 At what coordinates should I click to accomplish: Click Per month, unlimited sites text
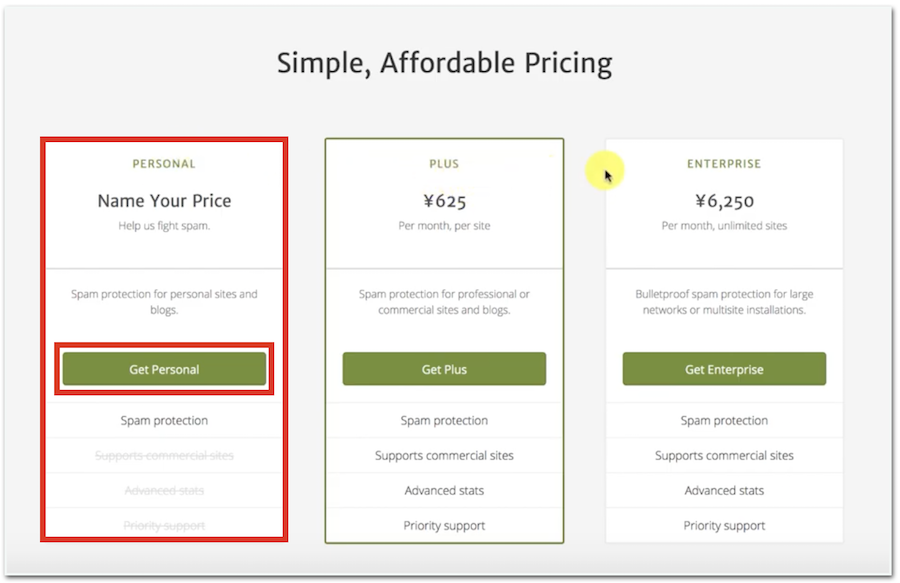click(724, 226)
